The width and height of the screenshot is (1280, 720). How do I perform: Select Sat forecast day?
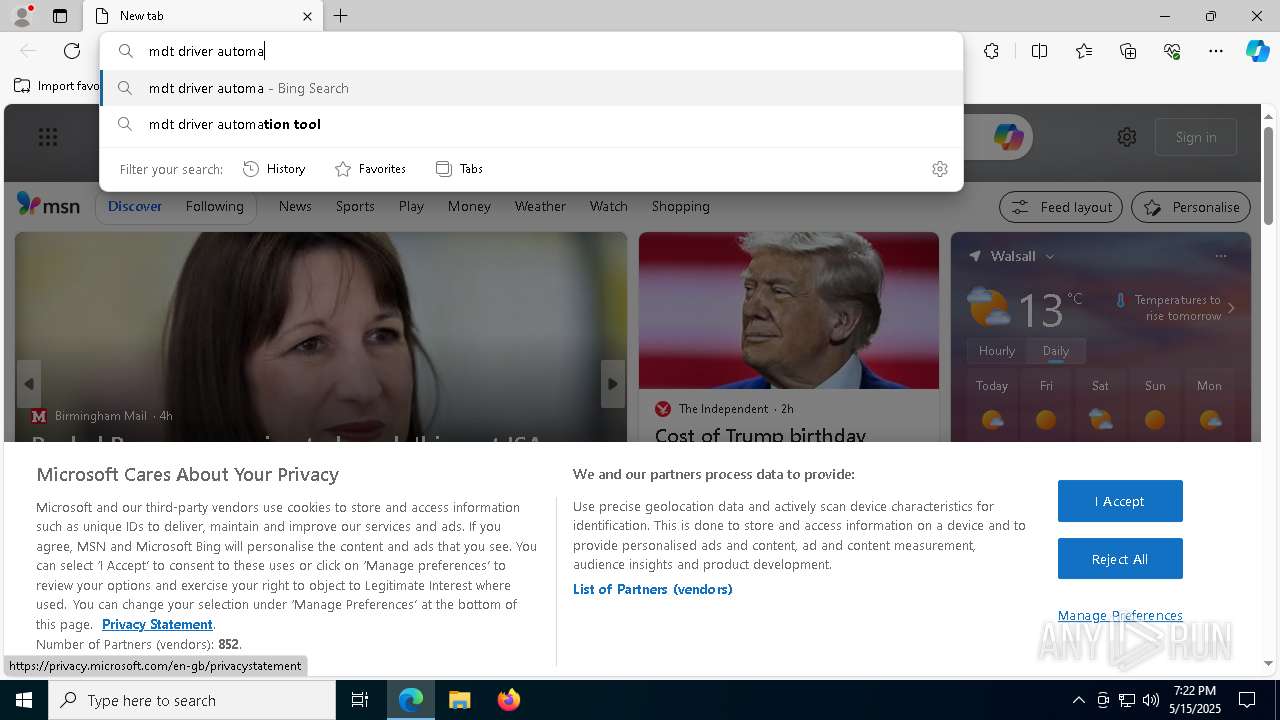coord(1100,405)
